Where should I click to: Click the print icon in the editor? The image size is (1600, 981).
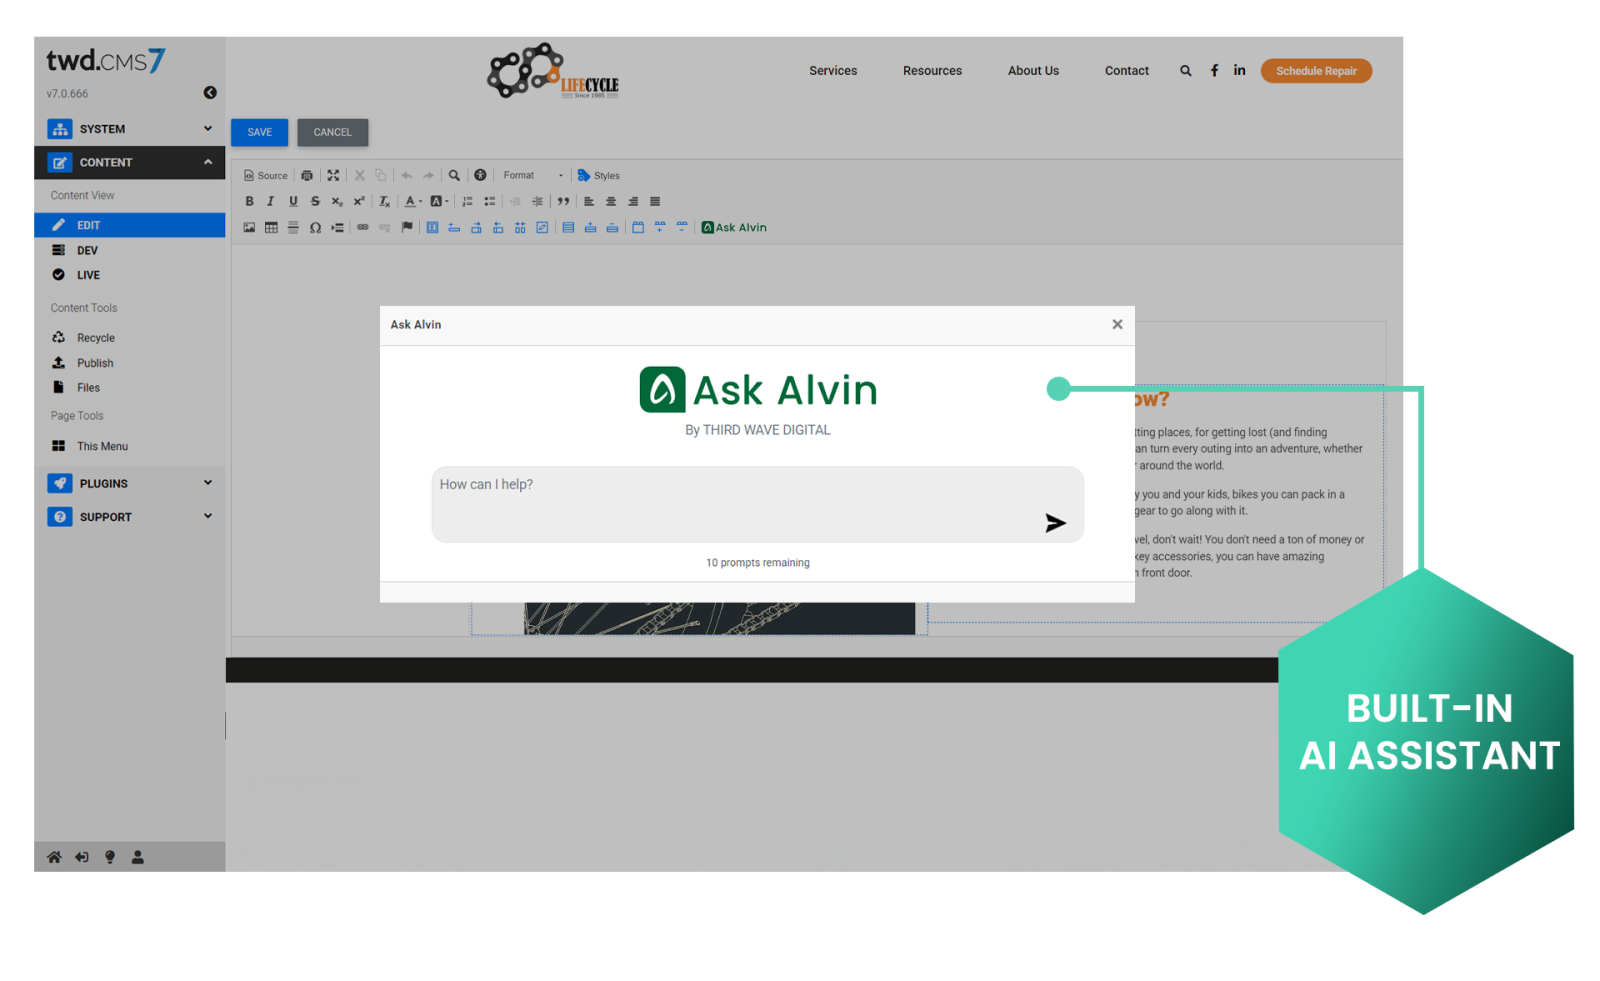click(x=307, y=176)
